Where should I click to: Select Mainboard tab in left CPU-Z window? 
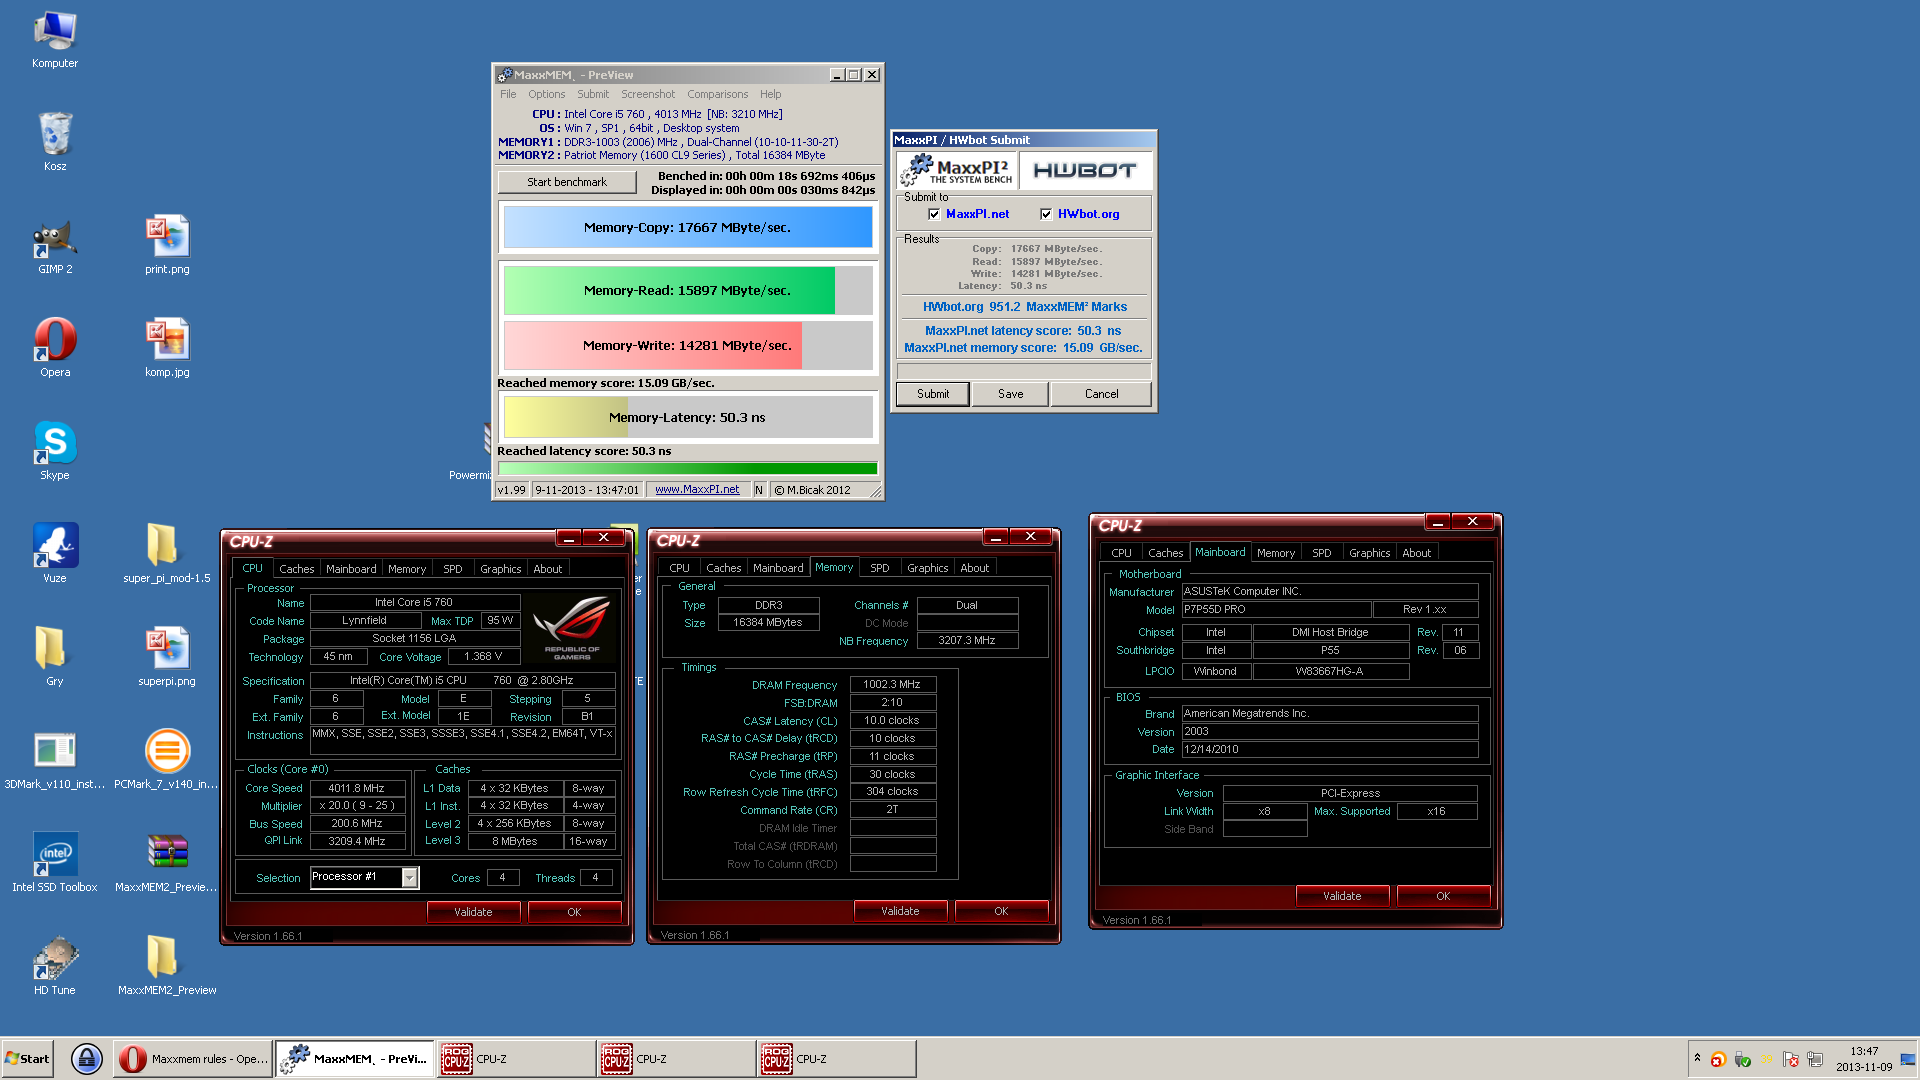351,569
